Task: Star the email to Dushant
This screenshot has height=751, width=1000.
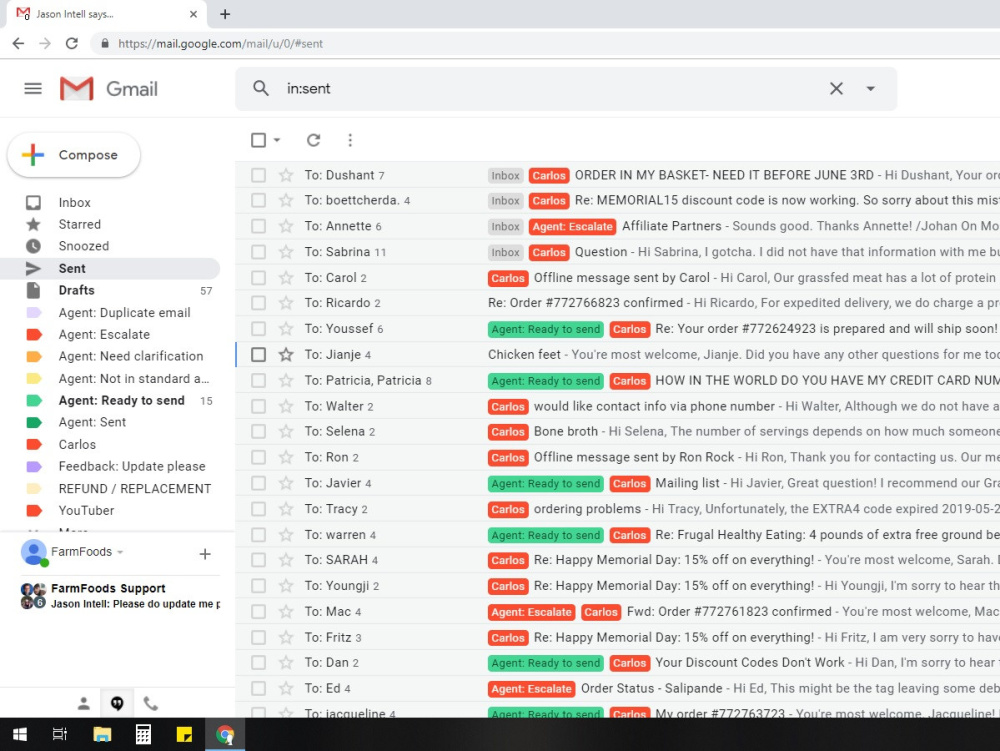Action: pyautogui.click(x=286, y=175)
